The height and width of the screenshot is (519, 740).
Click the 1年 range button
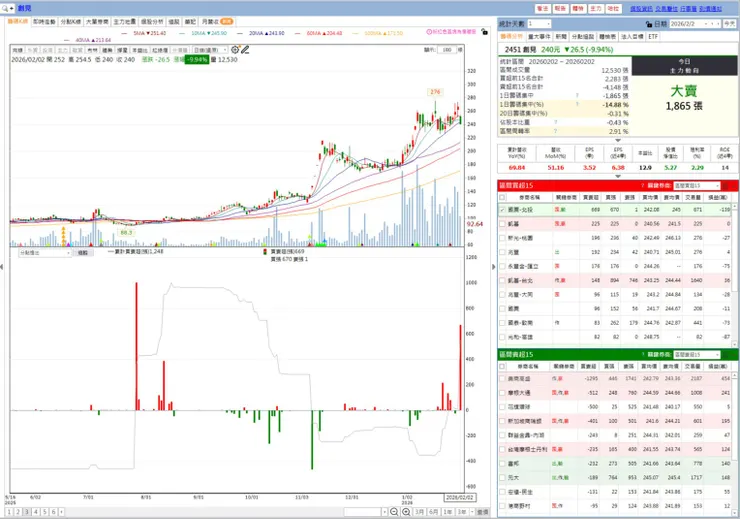448,512
